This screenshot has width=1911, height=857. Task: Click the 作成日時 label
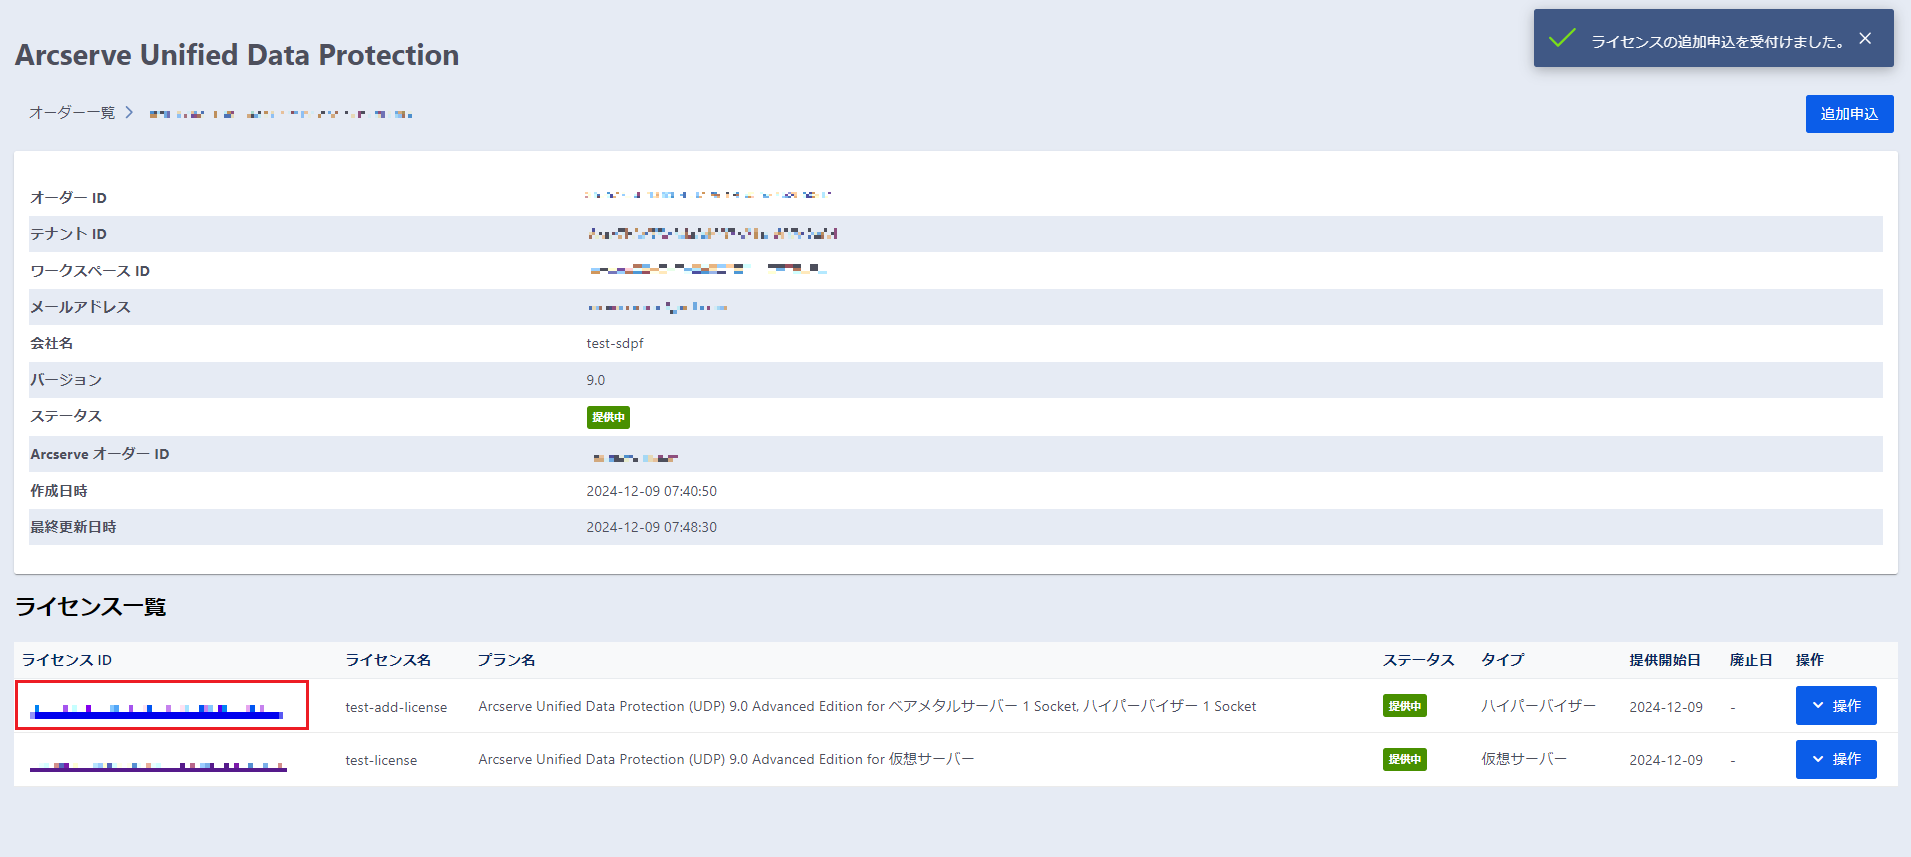coord(59,491)
